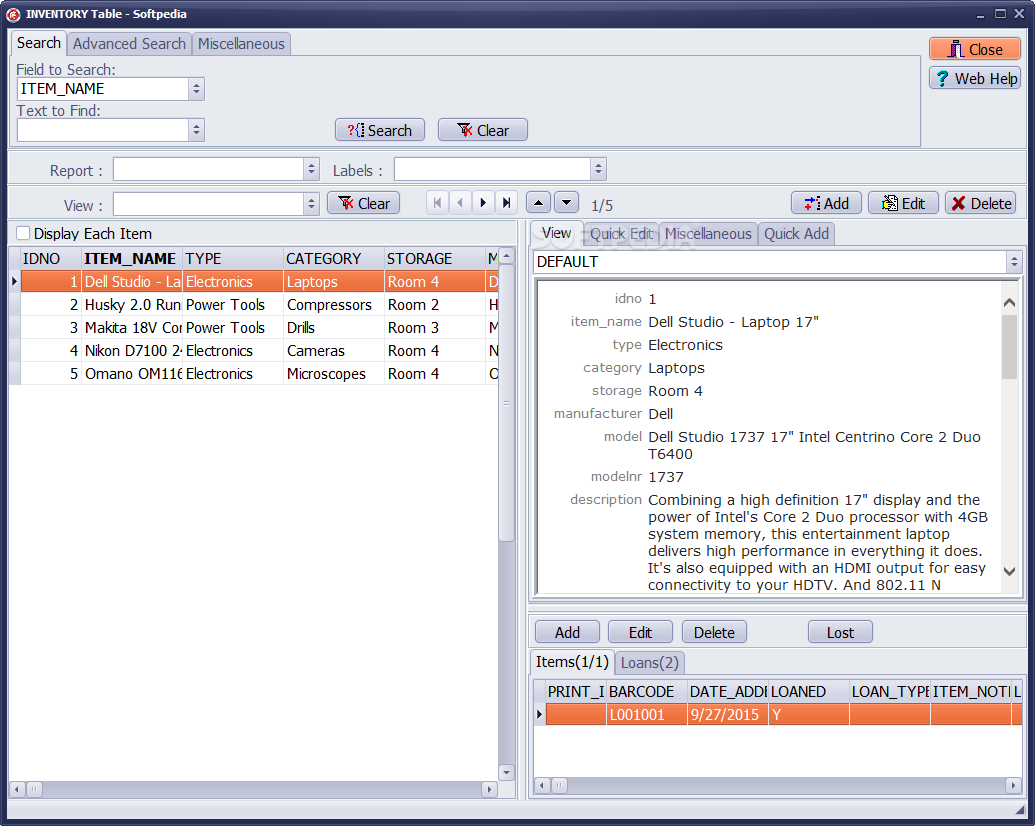Open the Loans(2) tab

click(x=650, y=662)
